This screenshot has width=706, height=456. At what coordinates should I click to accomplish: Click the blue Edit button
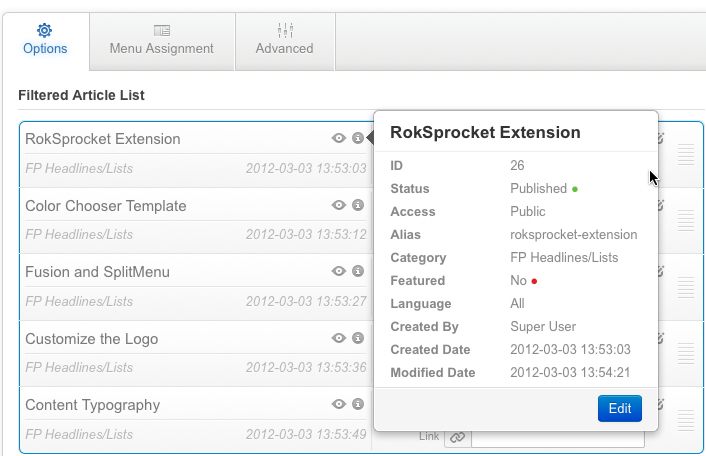620,408
